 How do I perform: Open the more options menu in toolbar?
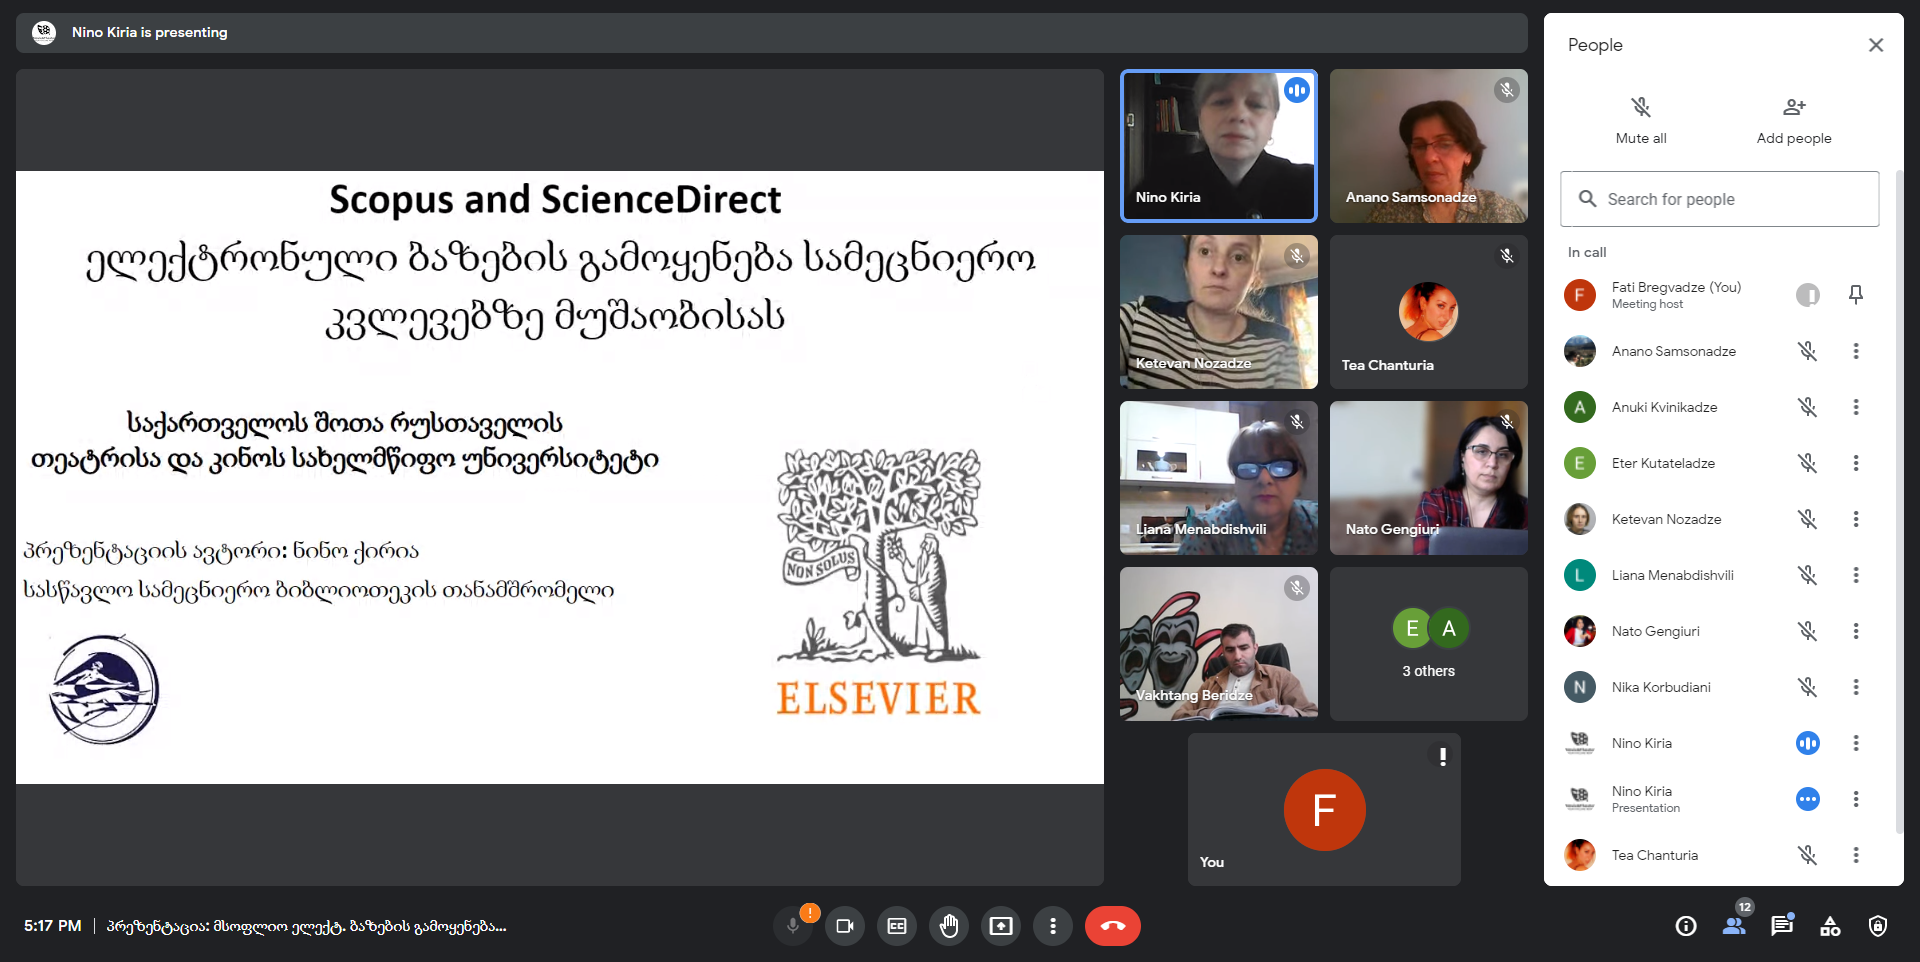1053,926
